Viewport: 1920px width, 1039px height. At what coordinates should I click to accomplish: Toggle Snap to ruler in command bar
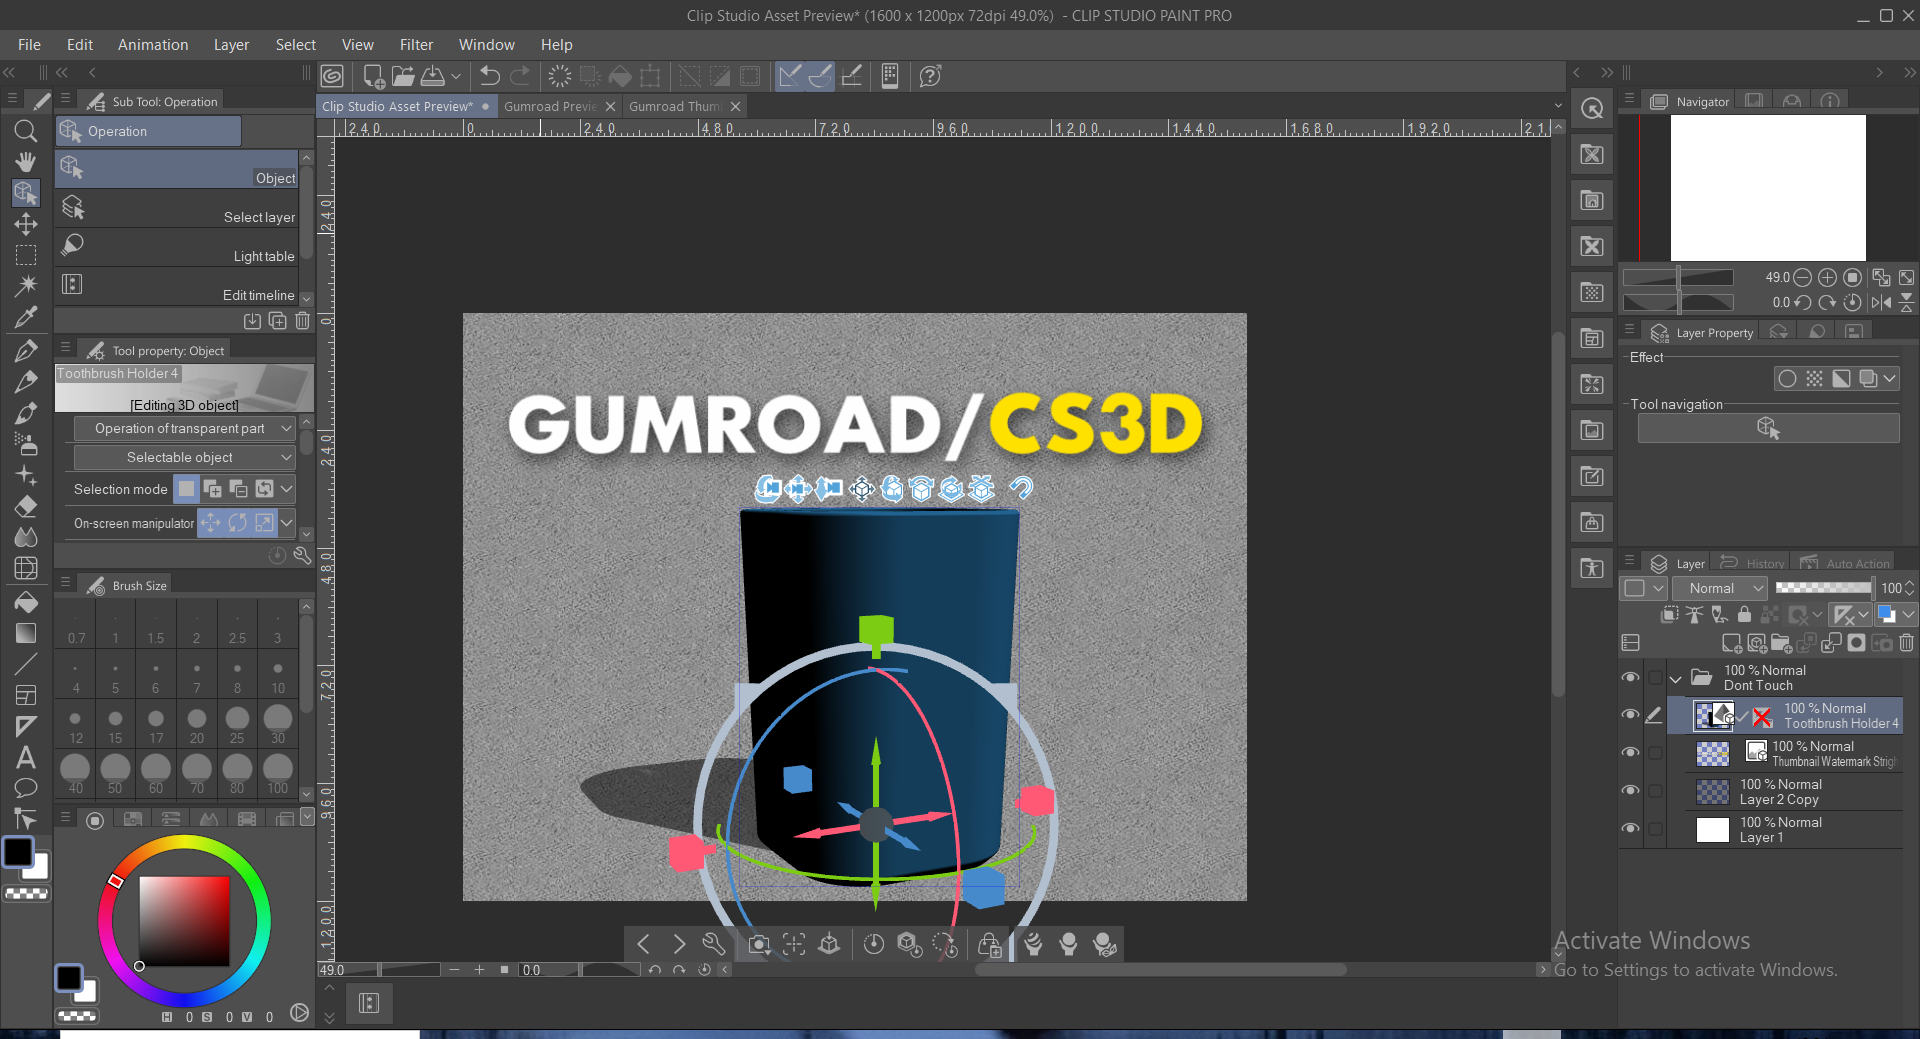click(x=790, y=76)
